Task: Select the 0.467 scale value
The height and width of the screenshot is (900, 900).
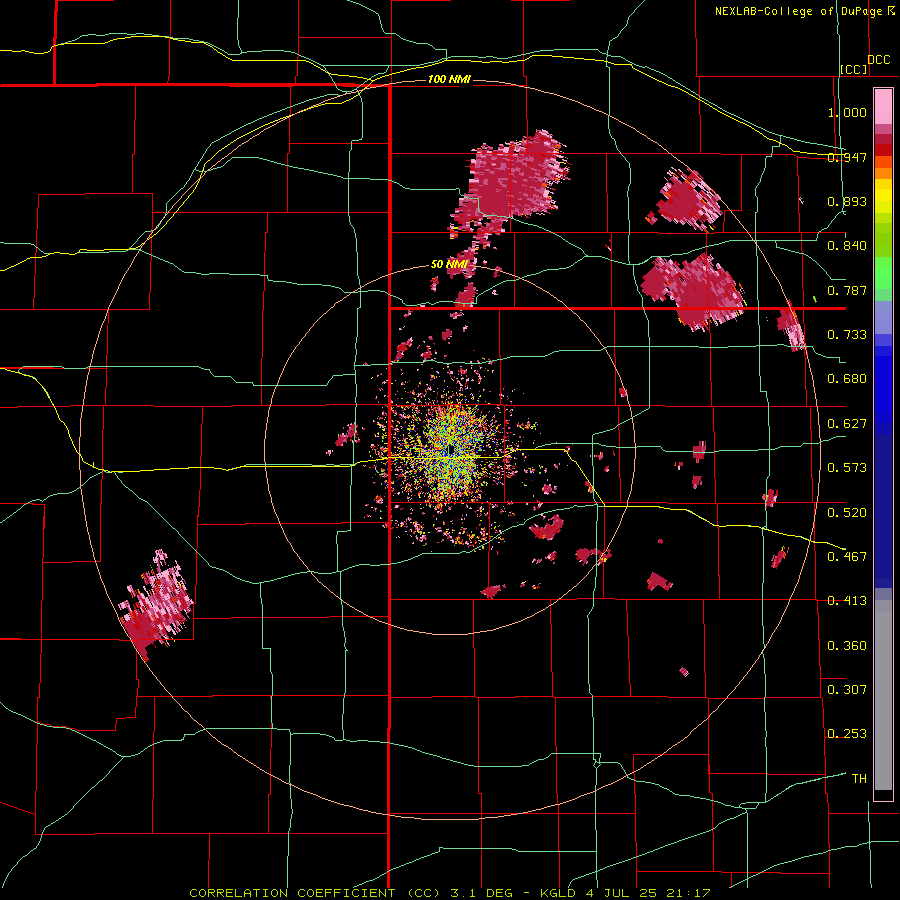Action: click(847, 556)
